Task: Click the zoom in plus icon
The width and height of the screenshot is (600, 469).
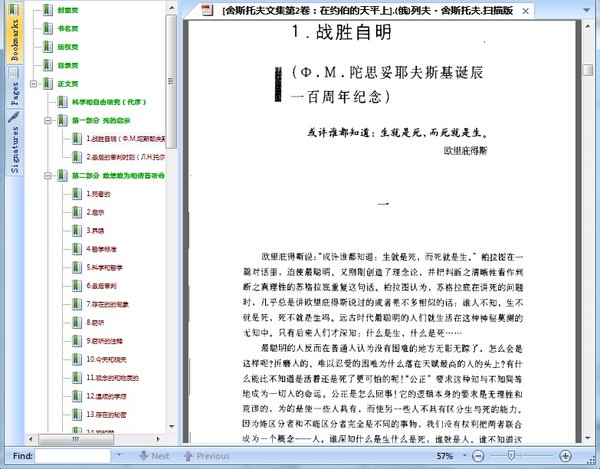Action: [x=565, y=456]
